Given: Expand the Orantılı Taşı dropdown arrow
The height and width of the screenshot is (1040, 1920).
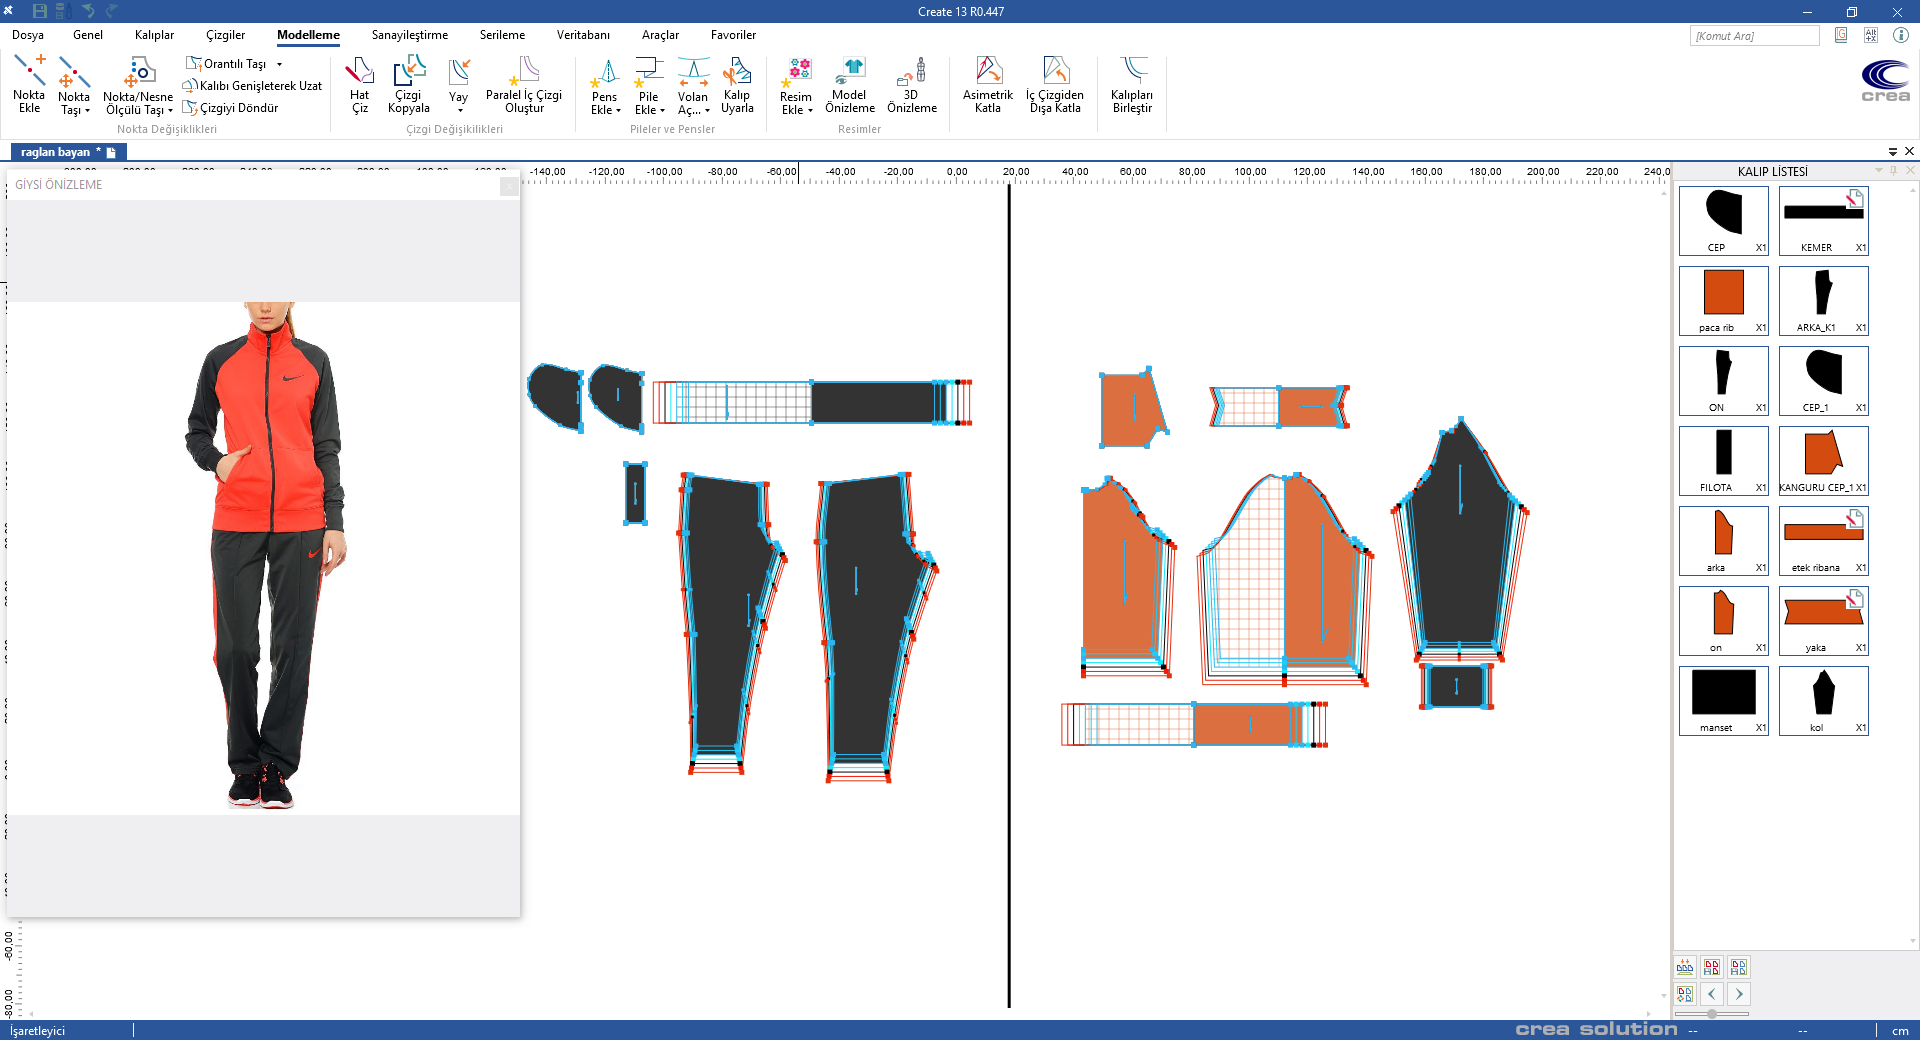Looking at the screenshot, I should 280,64.
